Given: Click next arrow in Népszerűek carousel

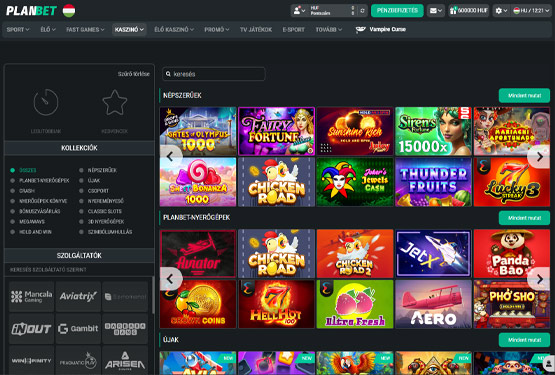Looking at the screenshot, I should click(539, 156).
